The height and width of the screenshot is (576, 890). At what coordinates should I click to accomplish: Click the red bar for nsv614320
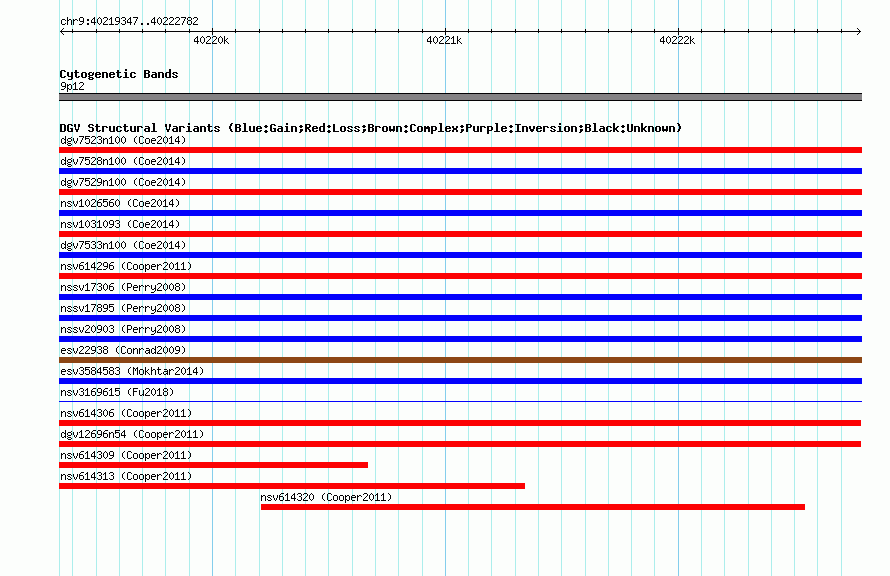coord(532,507)
